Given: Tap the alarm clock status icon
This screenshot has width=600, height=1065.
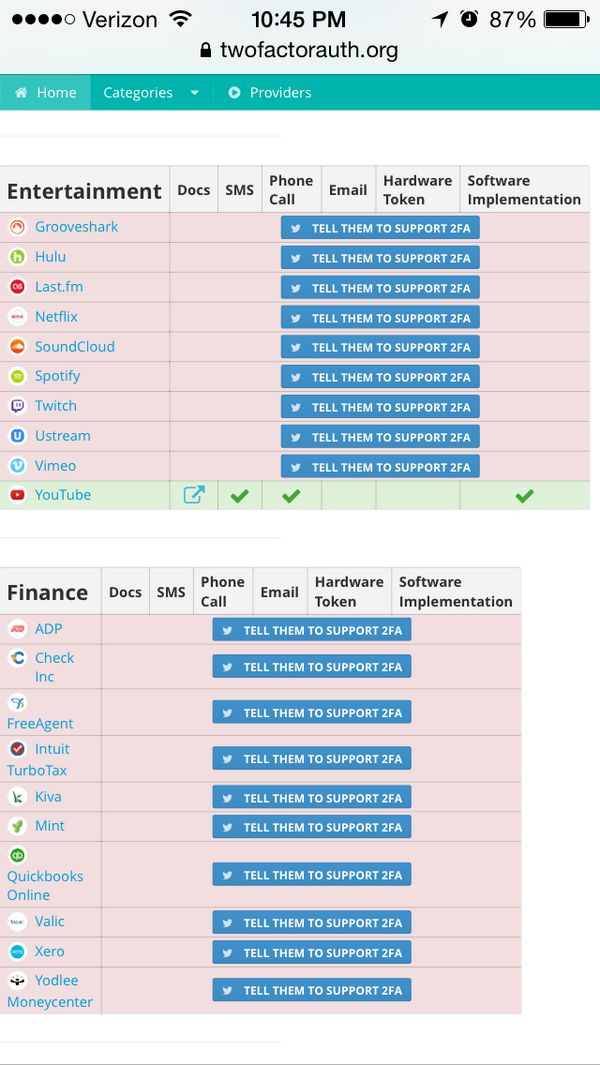Looking at the screenshot, I should (469, 19).
